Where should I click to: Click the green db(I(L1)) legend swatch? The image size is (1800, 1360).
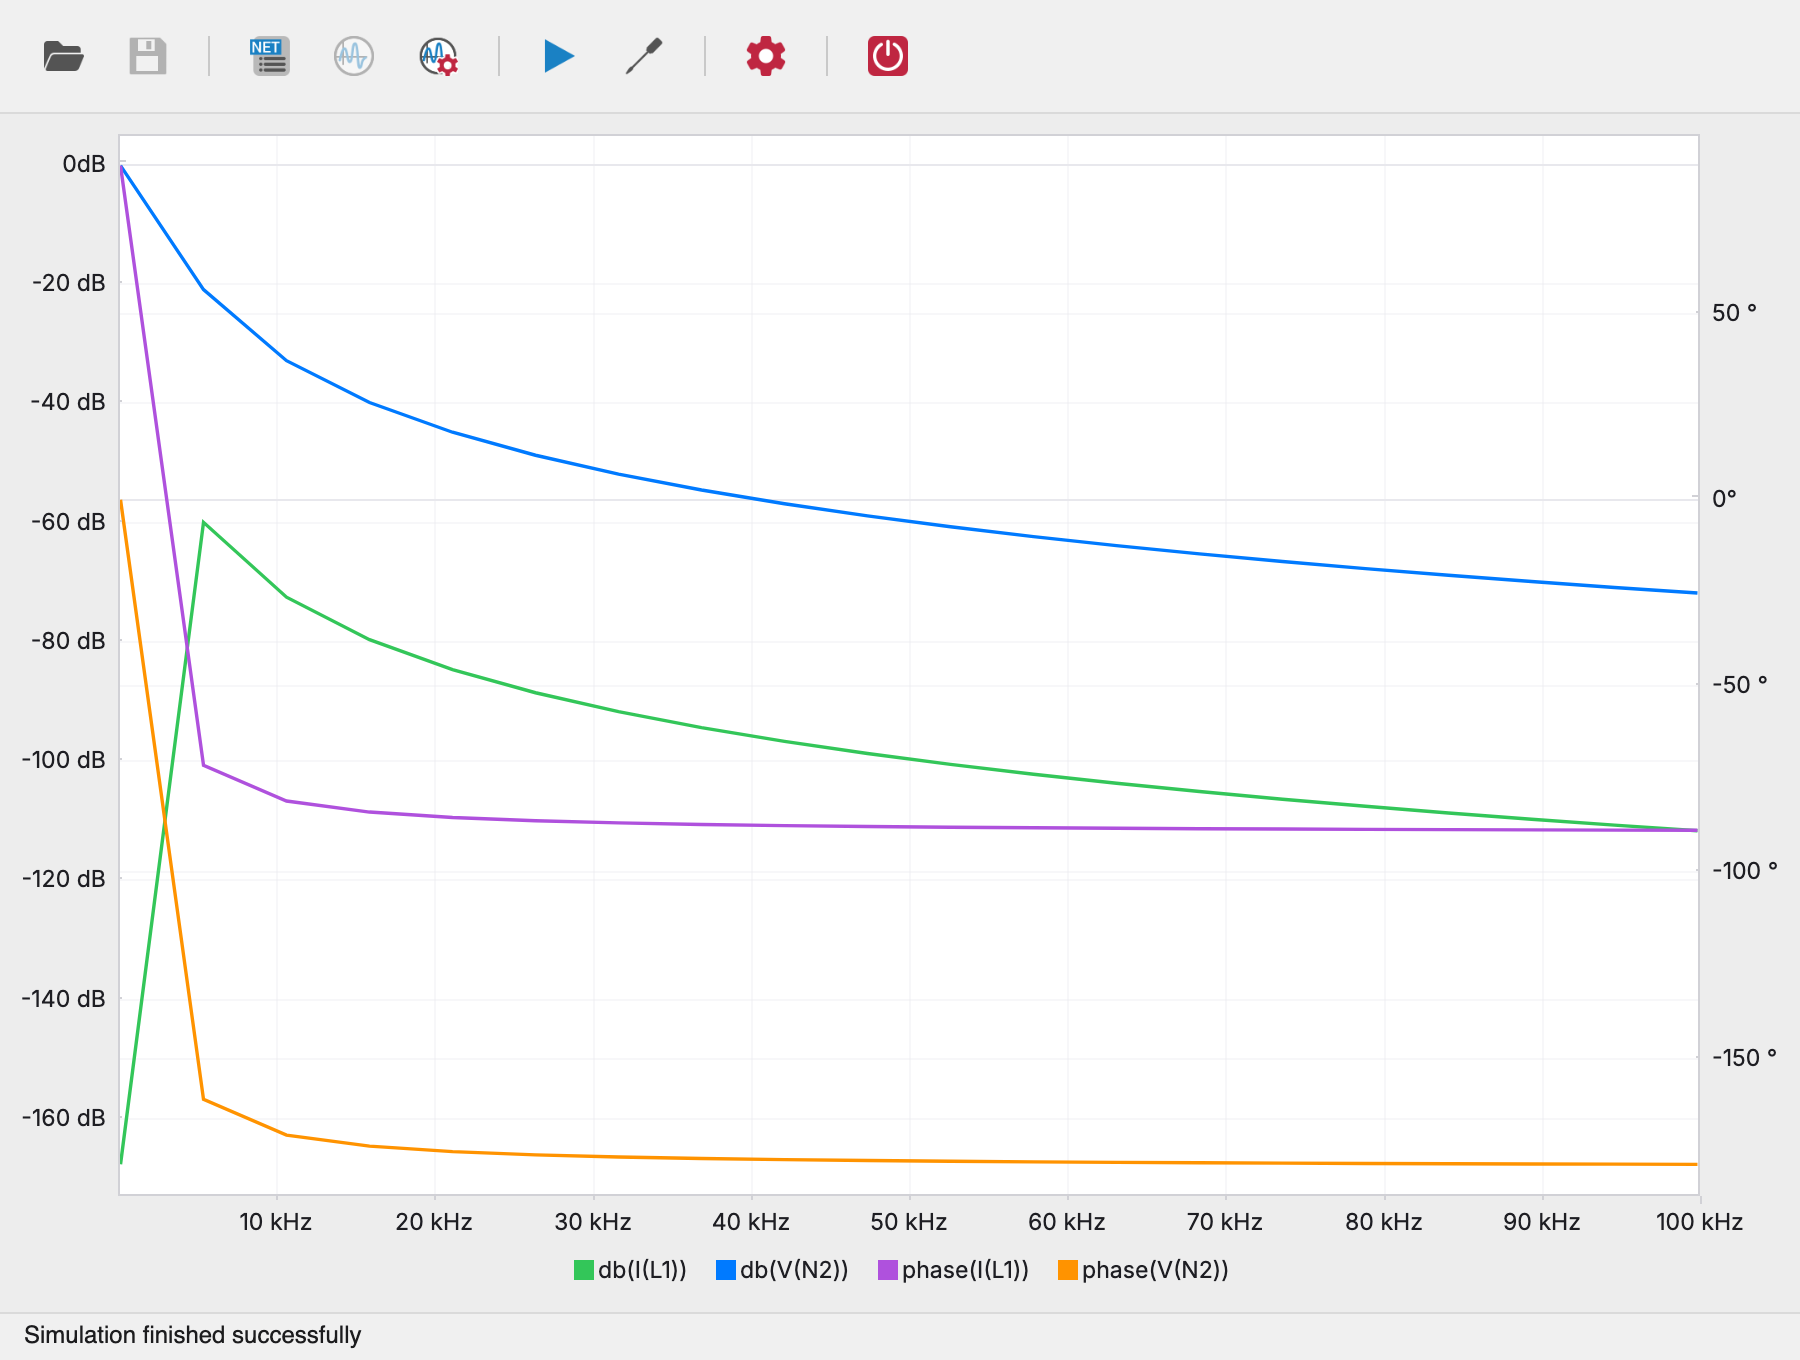(x=584, y=1270)
